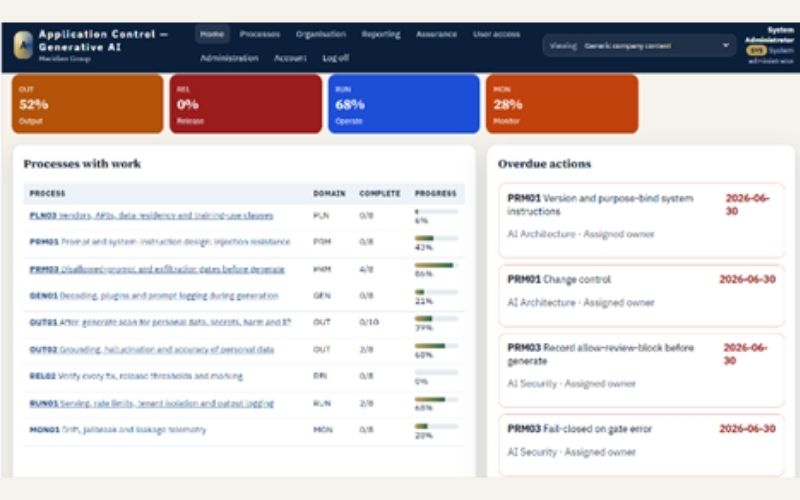
Task: Open the Administration menu item
Action: click(229, 58)
